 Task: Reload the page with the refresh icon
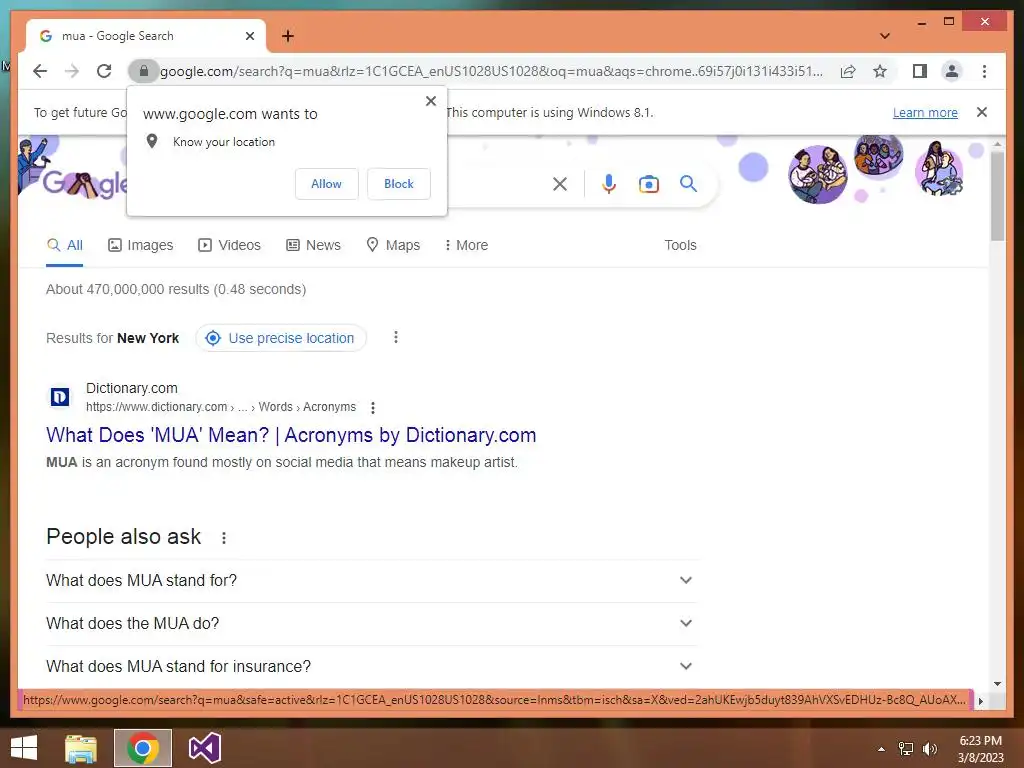(104, 71)
